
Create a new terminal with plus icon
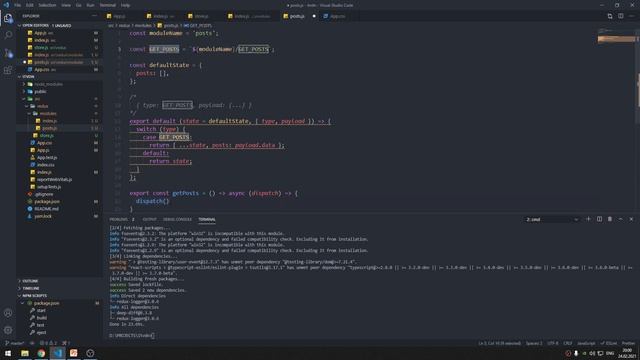(x=588, y=219)
